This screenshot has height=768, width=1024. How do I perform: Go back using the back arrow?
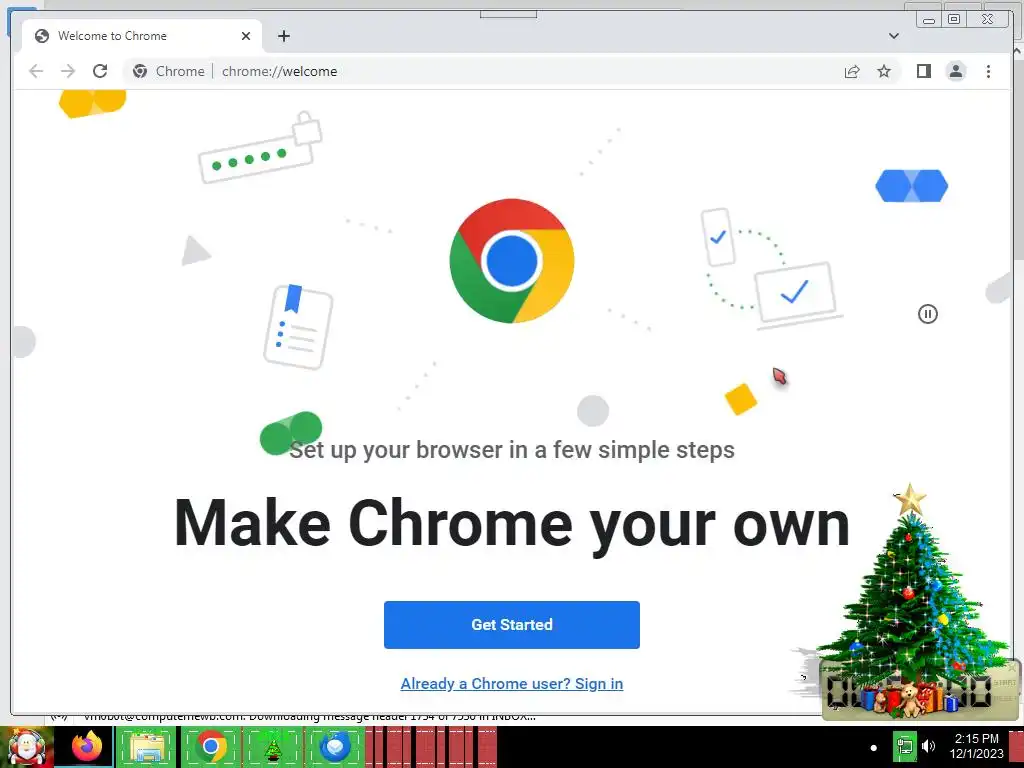click(x=36, y=71)
